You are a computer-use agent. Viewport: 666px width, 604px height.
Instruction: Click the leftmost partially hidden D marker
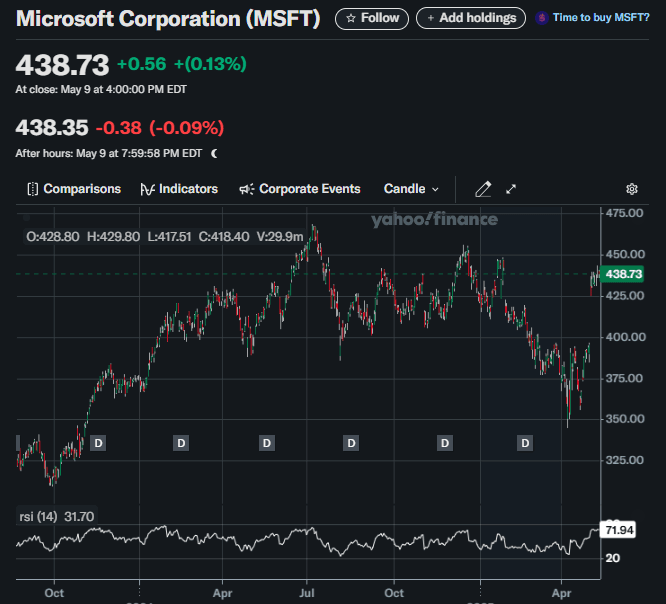[x=17, y=442]
